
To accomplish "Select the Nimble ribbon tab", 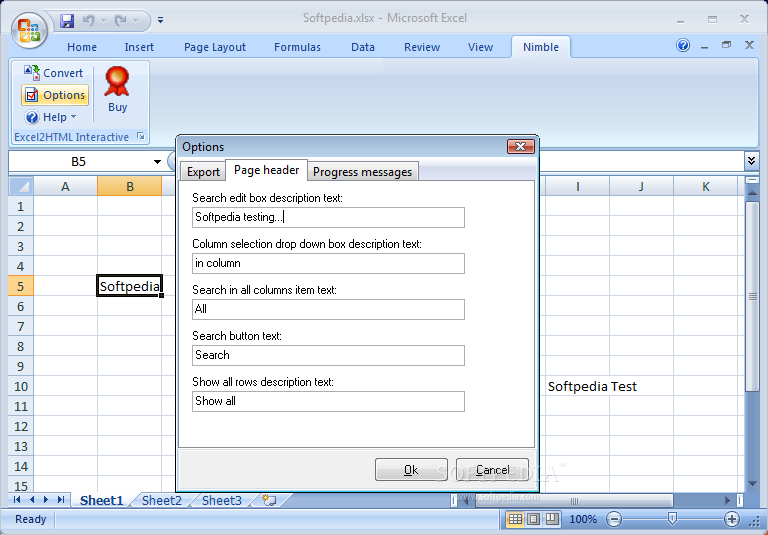I will 541,47.
